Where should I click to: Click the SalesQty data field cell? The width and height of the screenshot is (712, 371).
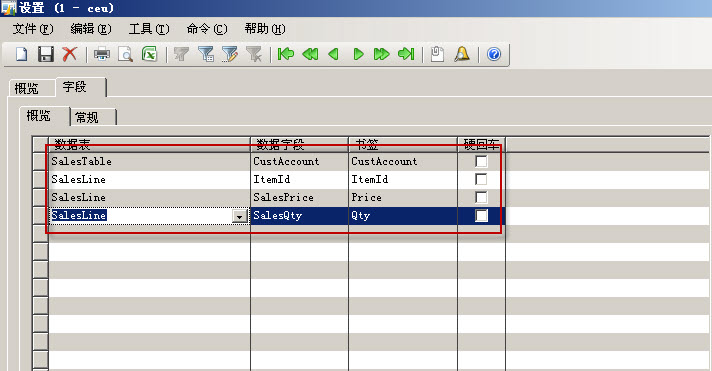(x=299, y=216)
